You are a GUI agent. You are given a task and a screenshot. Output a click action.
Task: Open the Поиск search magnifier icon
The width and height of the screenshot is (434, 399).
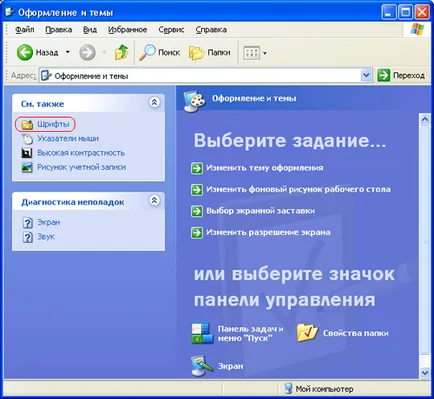147,52
